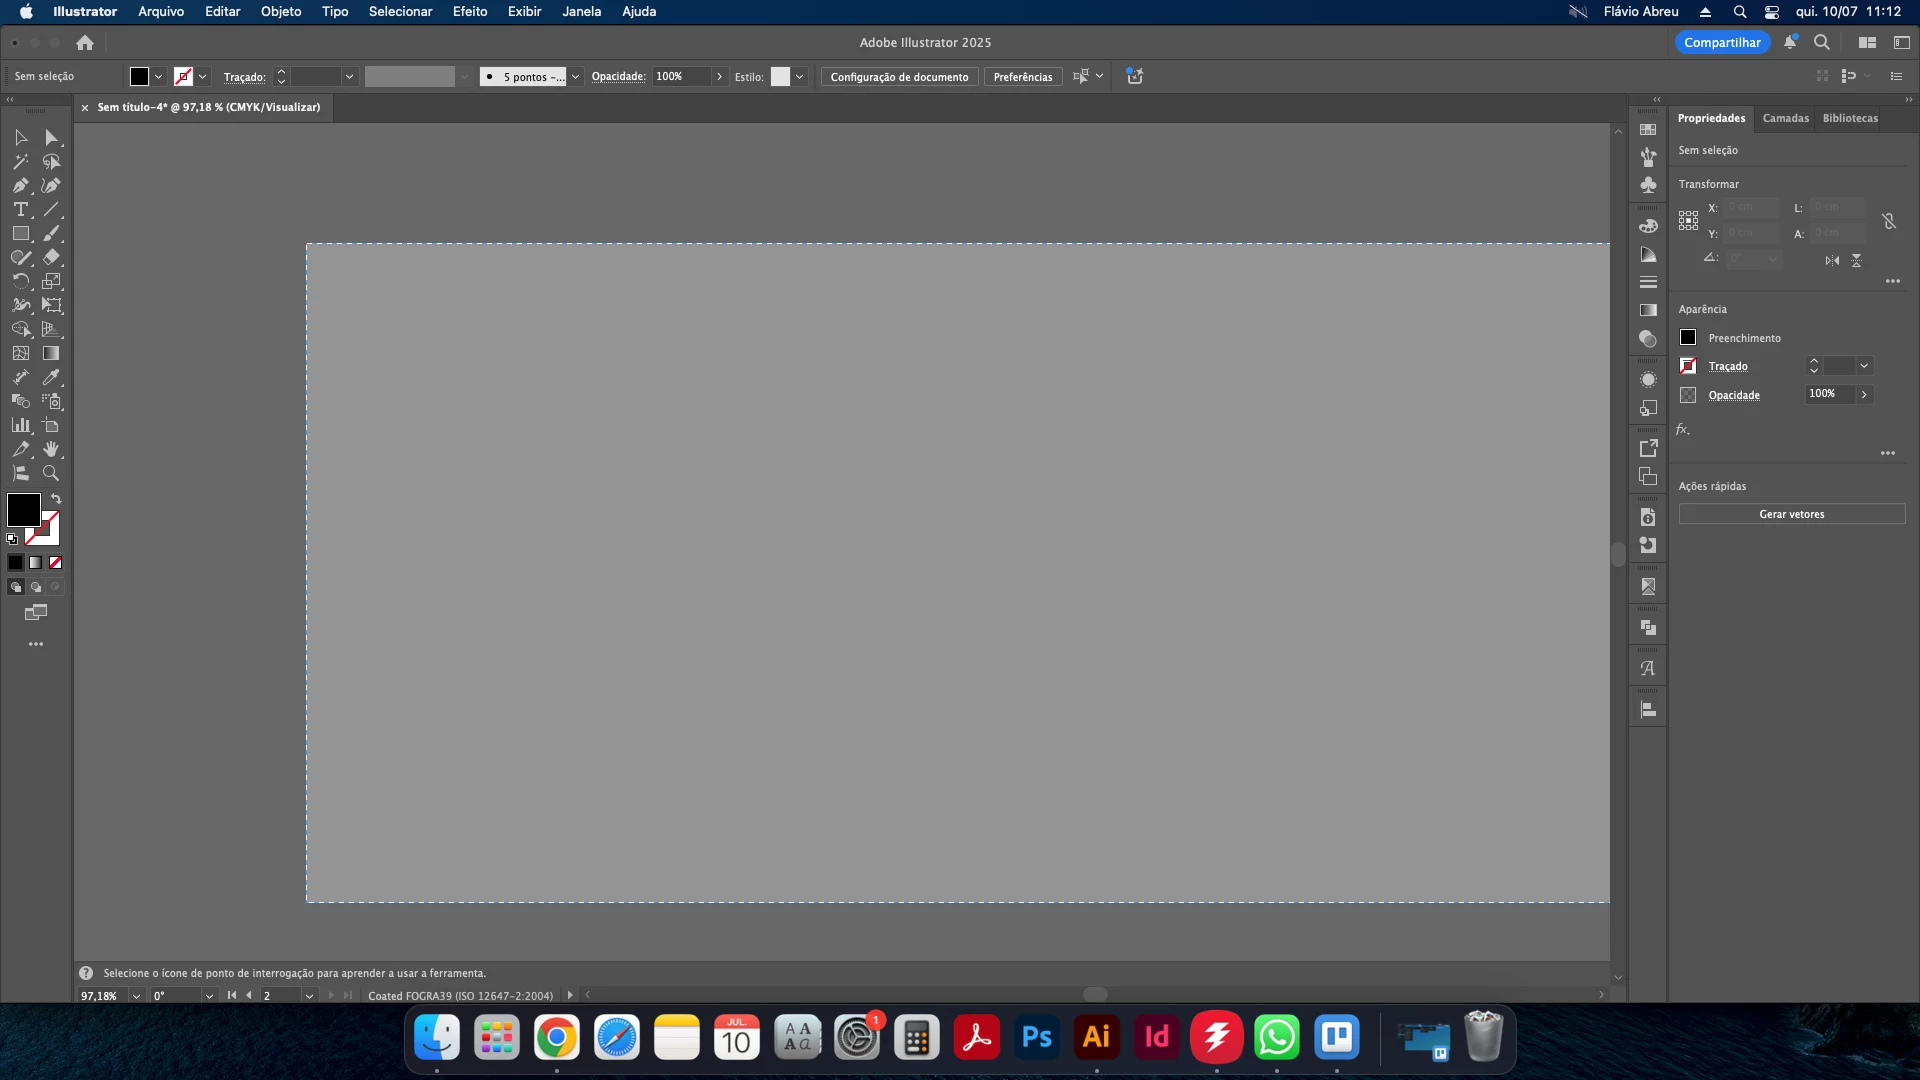The height and width of the screenshot is (1080, 1920).
Task: Open the Efeito menu
Action: point(469,12)
